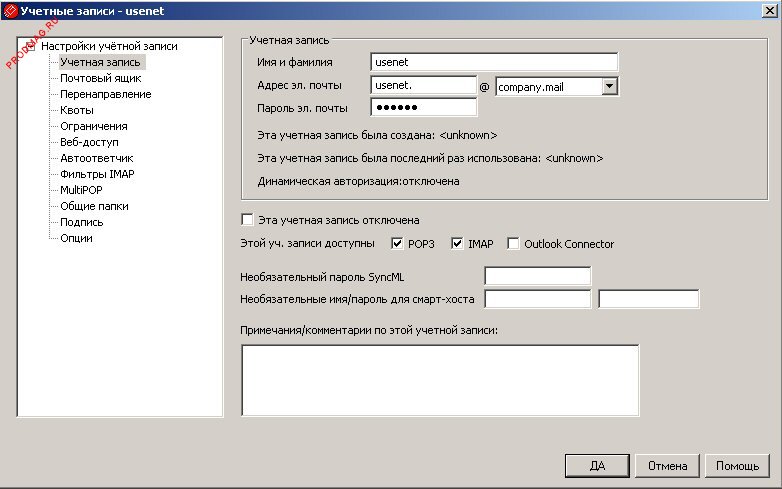Open the 'Перенаправление' settings page
782x489 pixels.
click(x=105, y=94)
